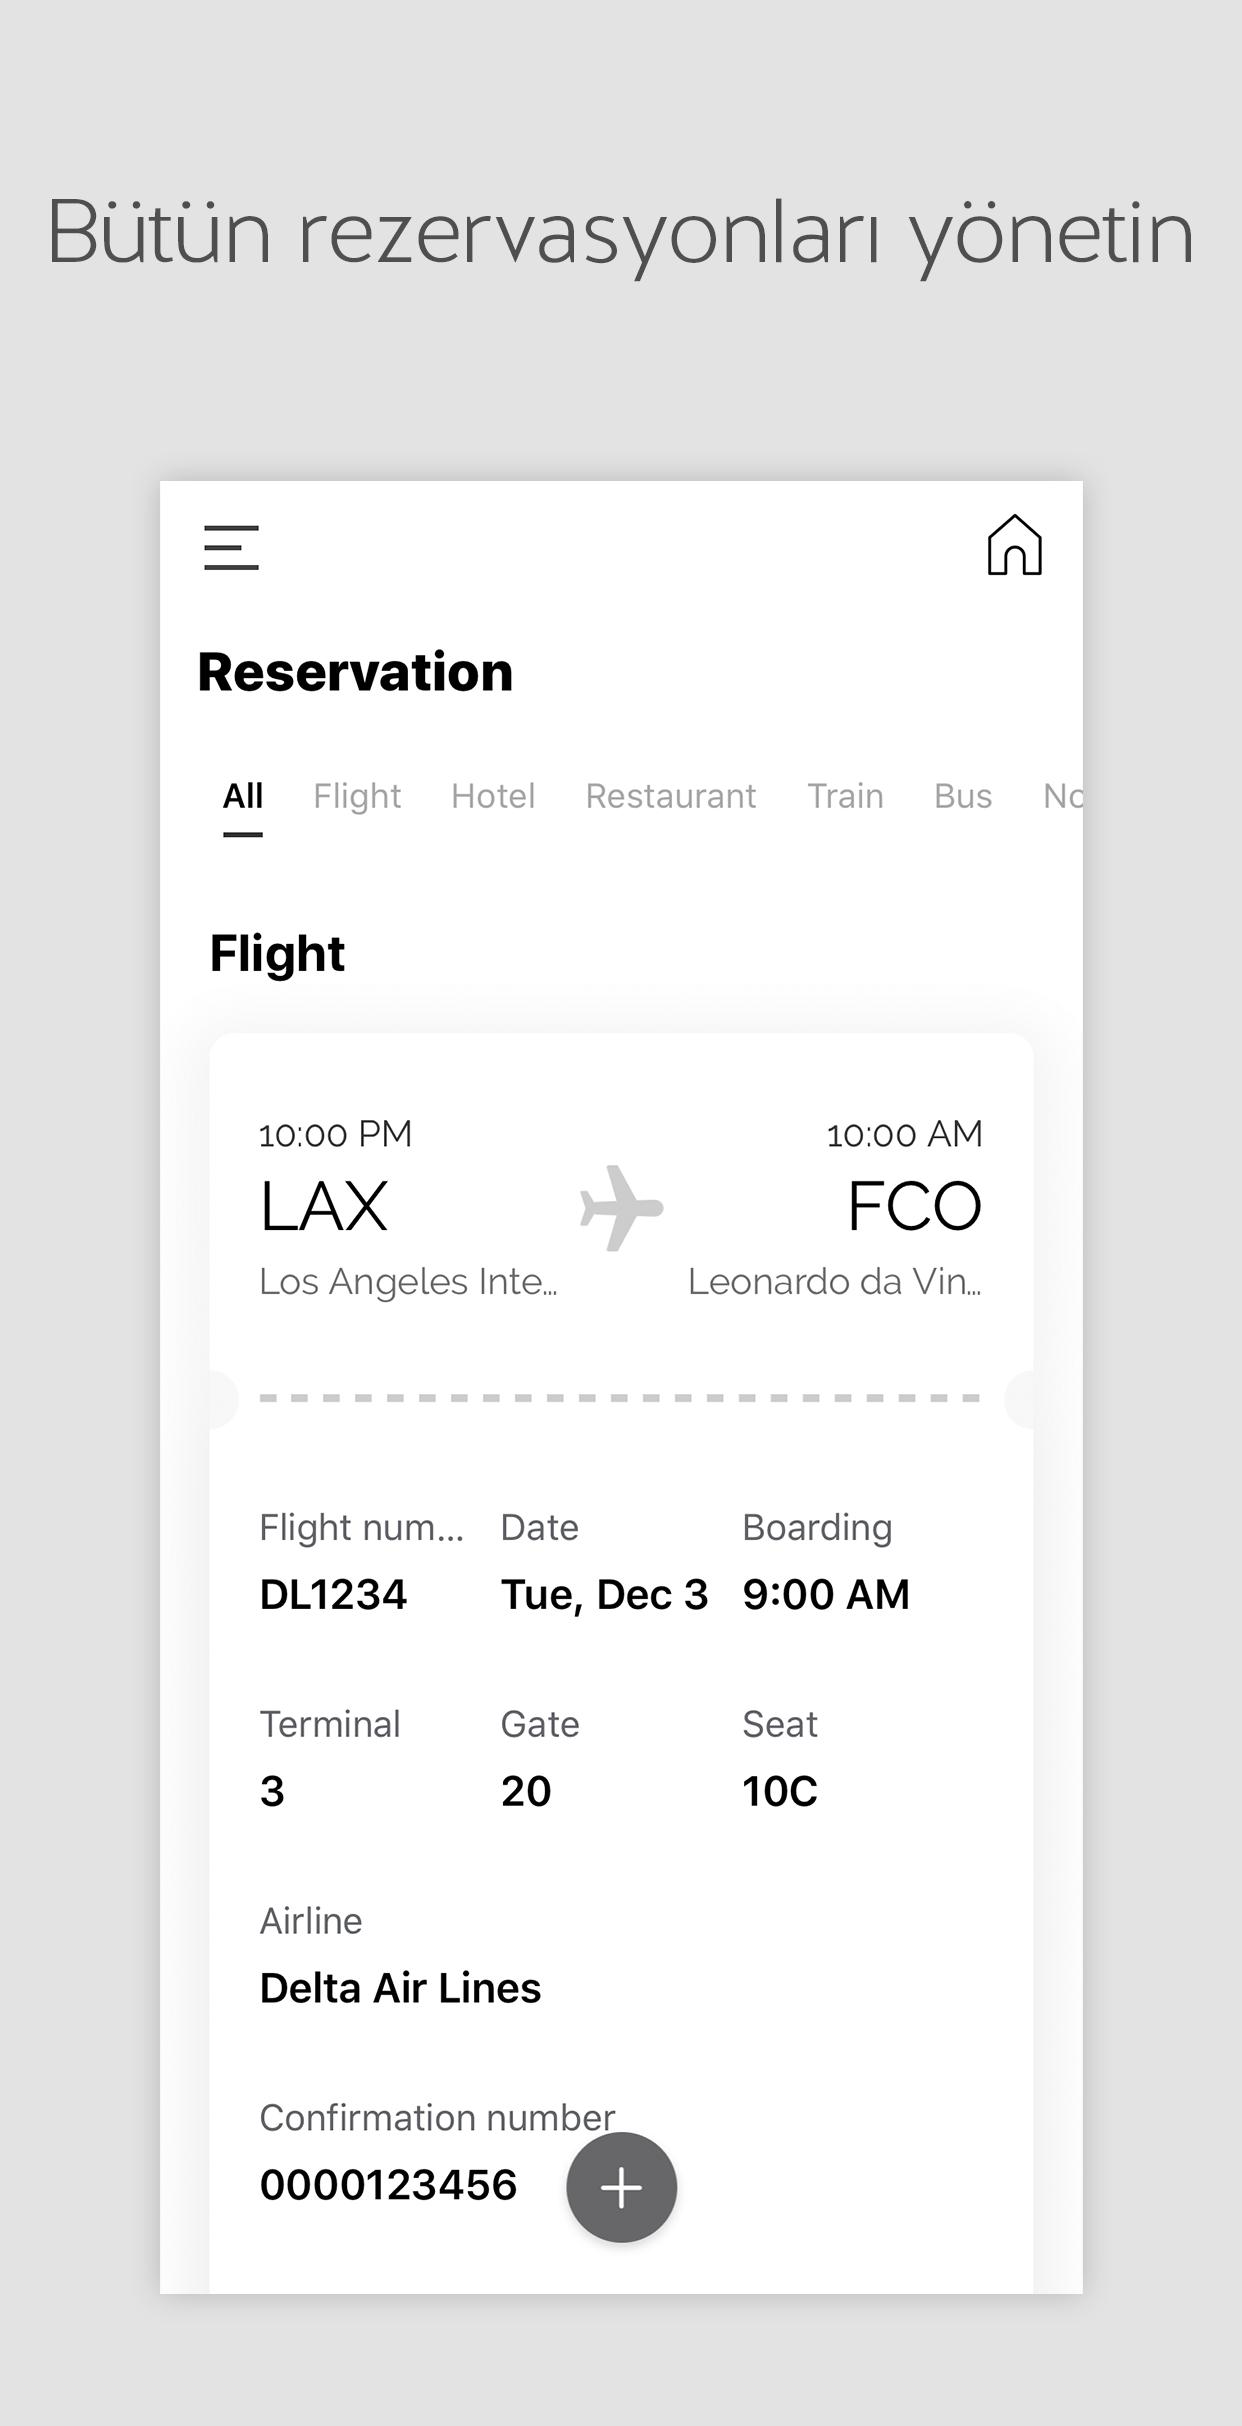Open the Hotel tab
1242x2426 pixels.
(493, 796)
